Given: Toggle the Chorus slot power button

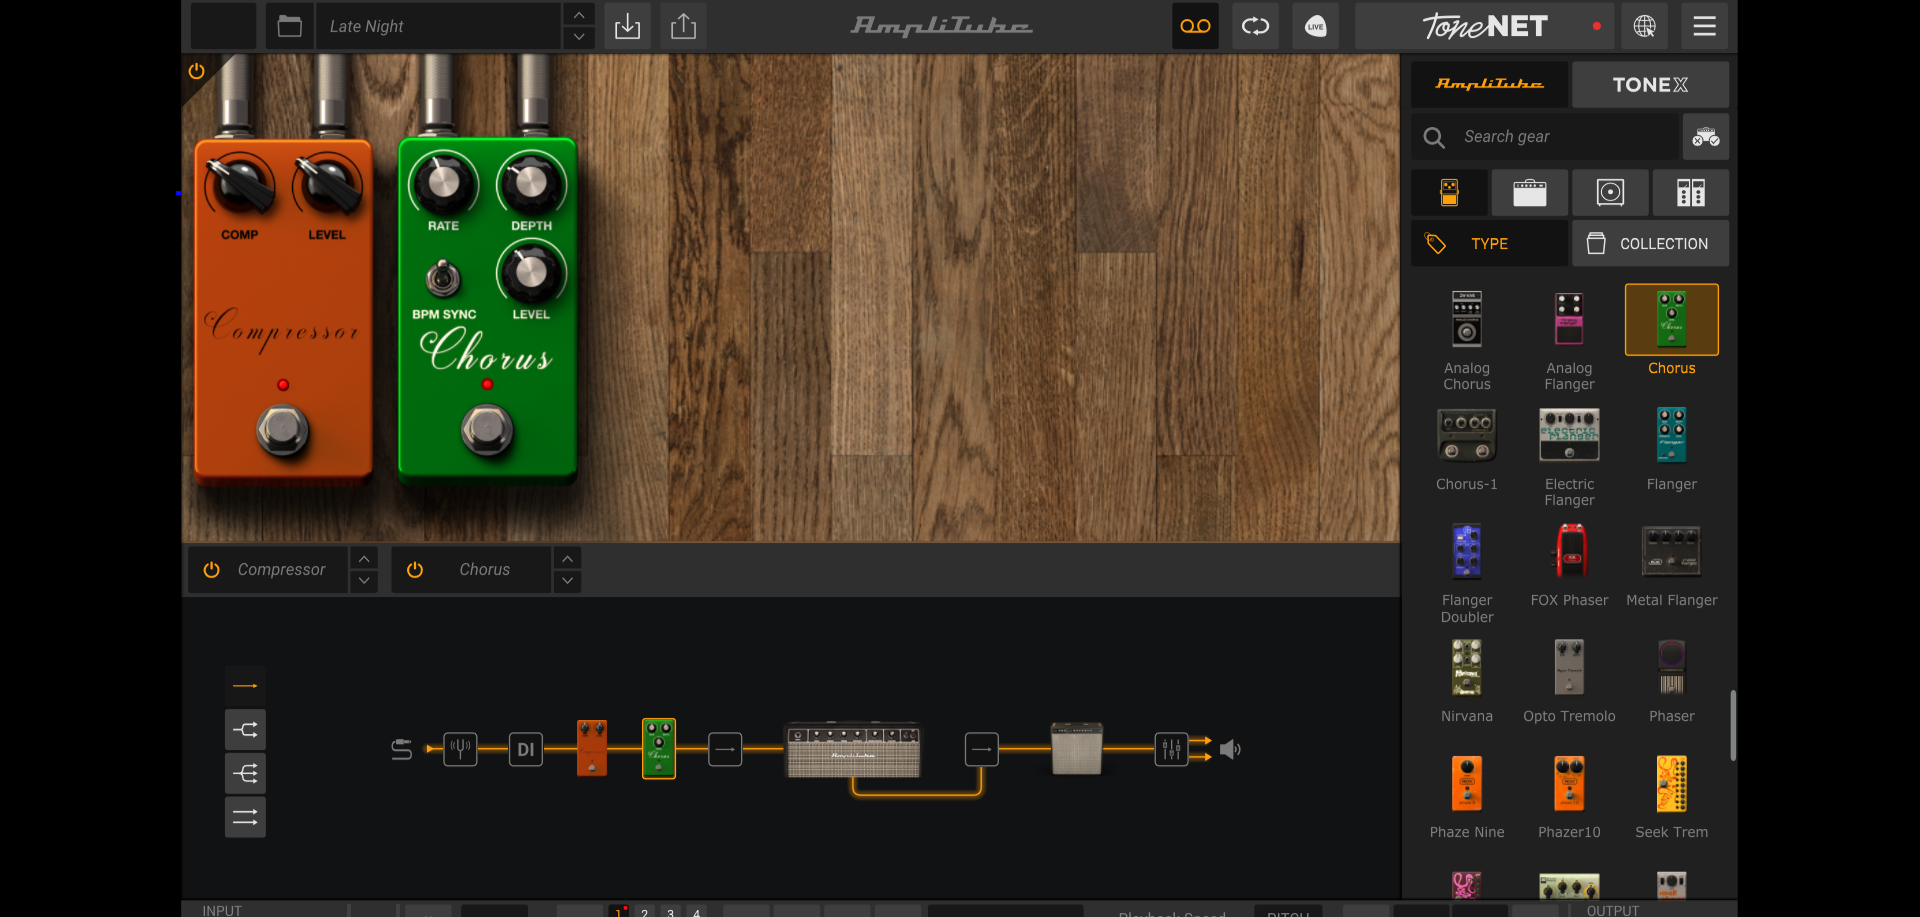Looking at the screenshot, I should point(415,569).
